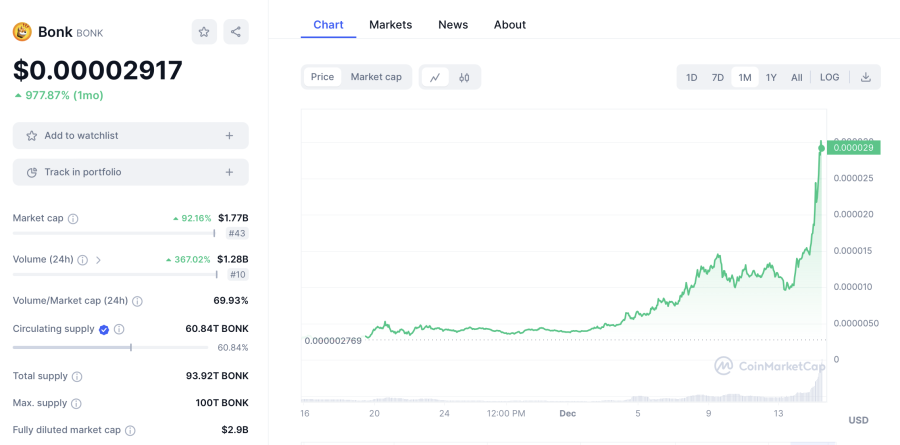Show Total supply info icon
This screenshot has height=445, width=900.
[x=77, y=377]
